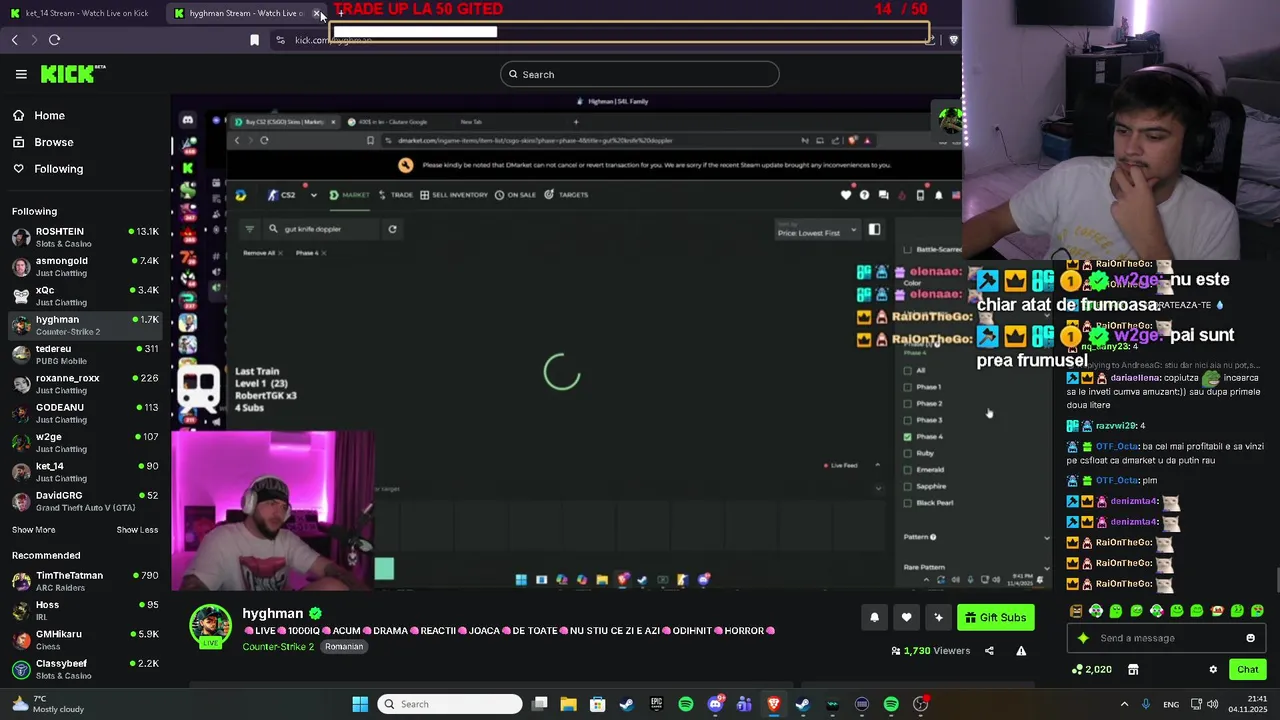Click the channel points 2,020 balance

point(1092,669)
